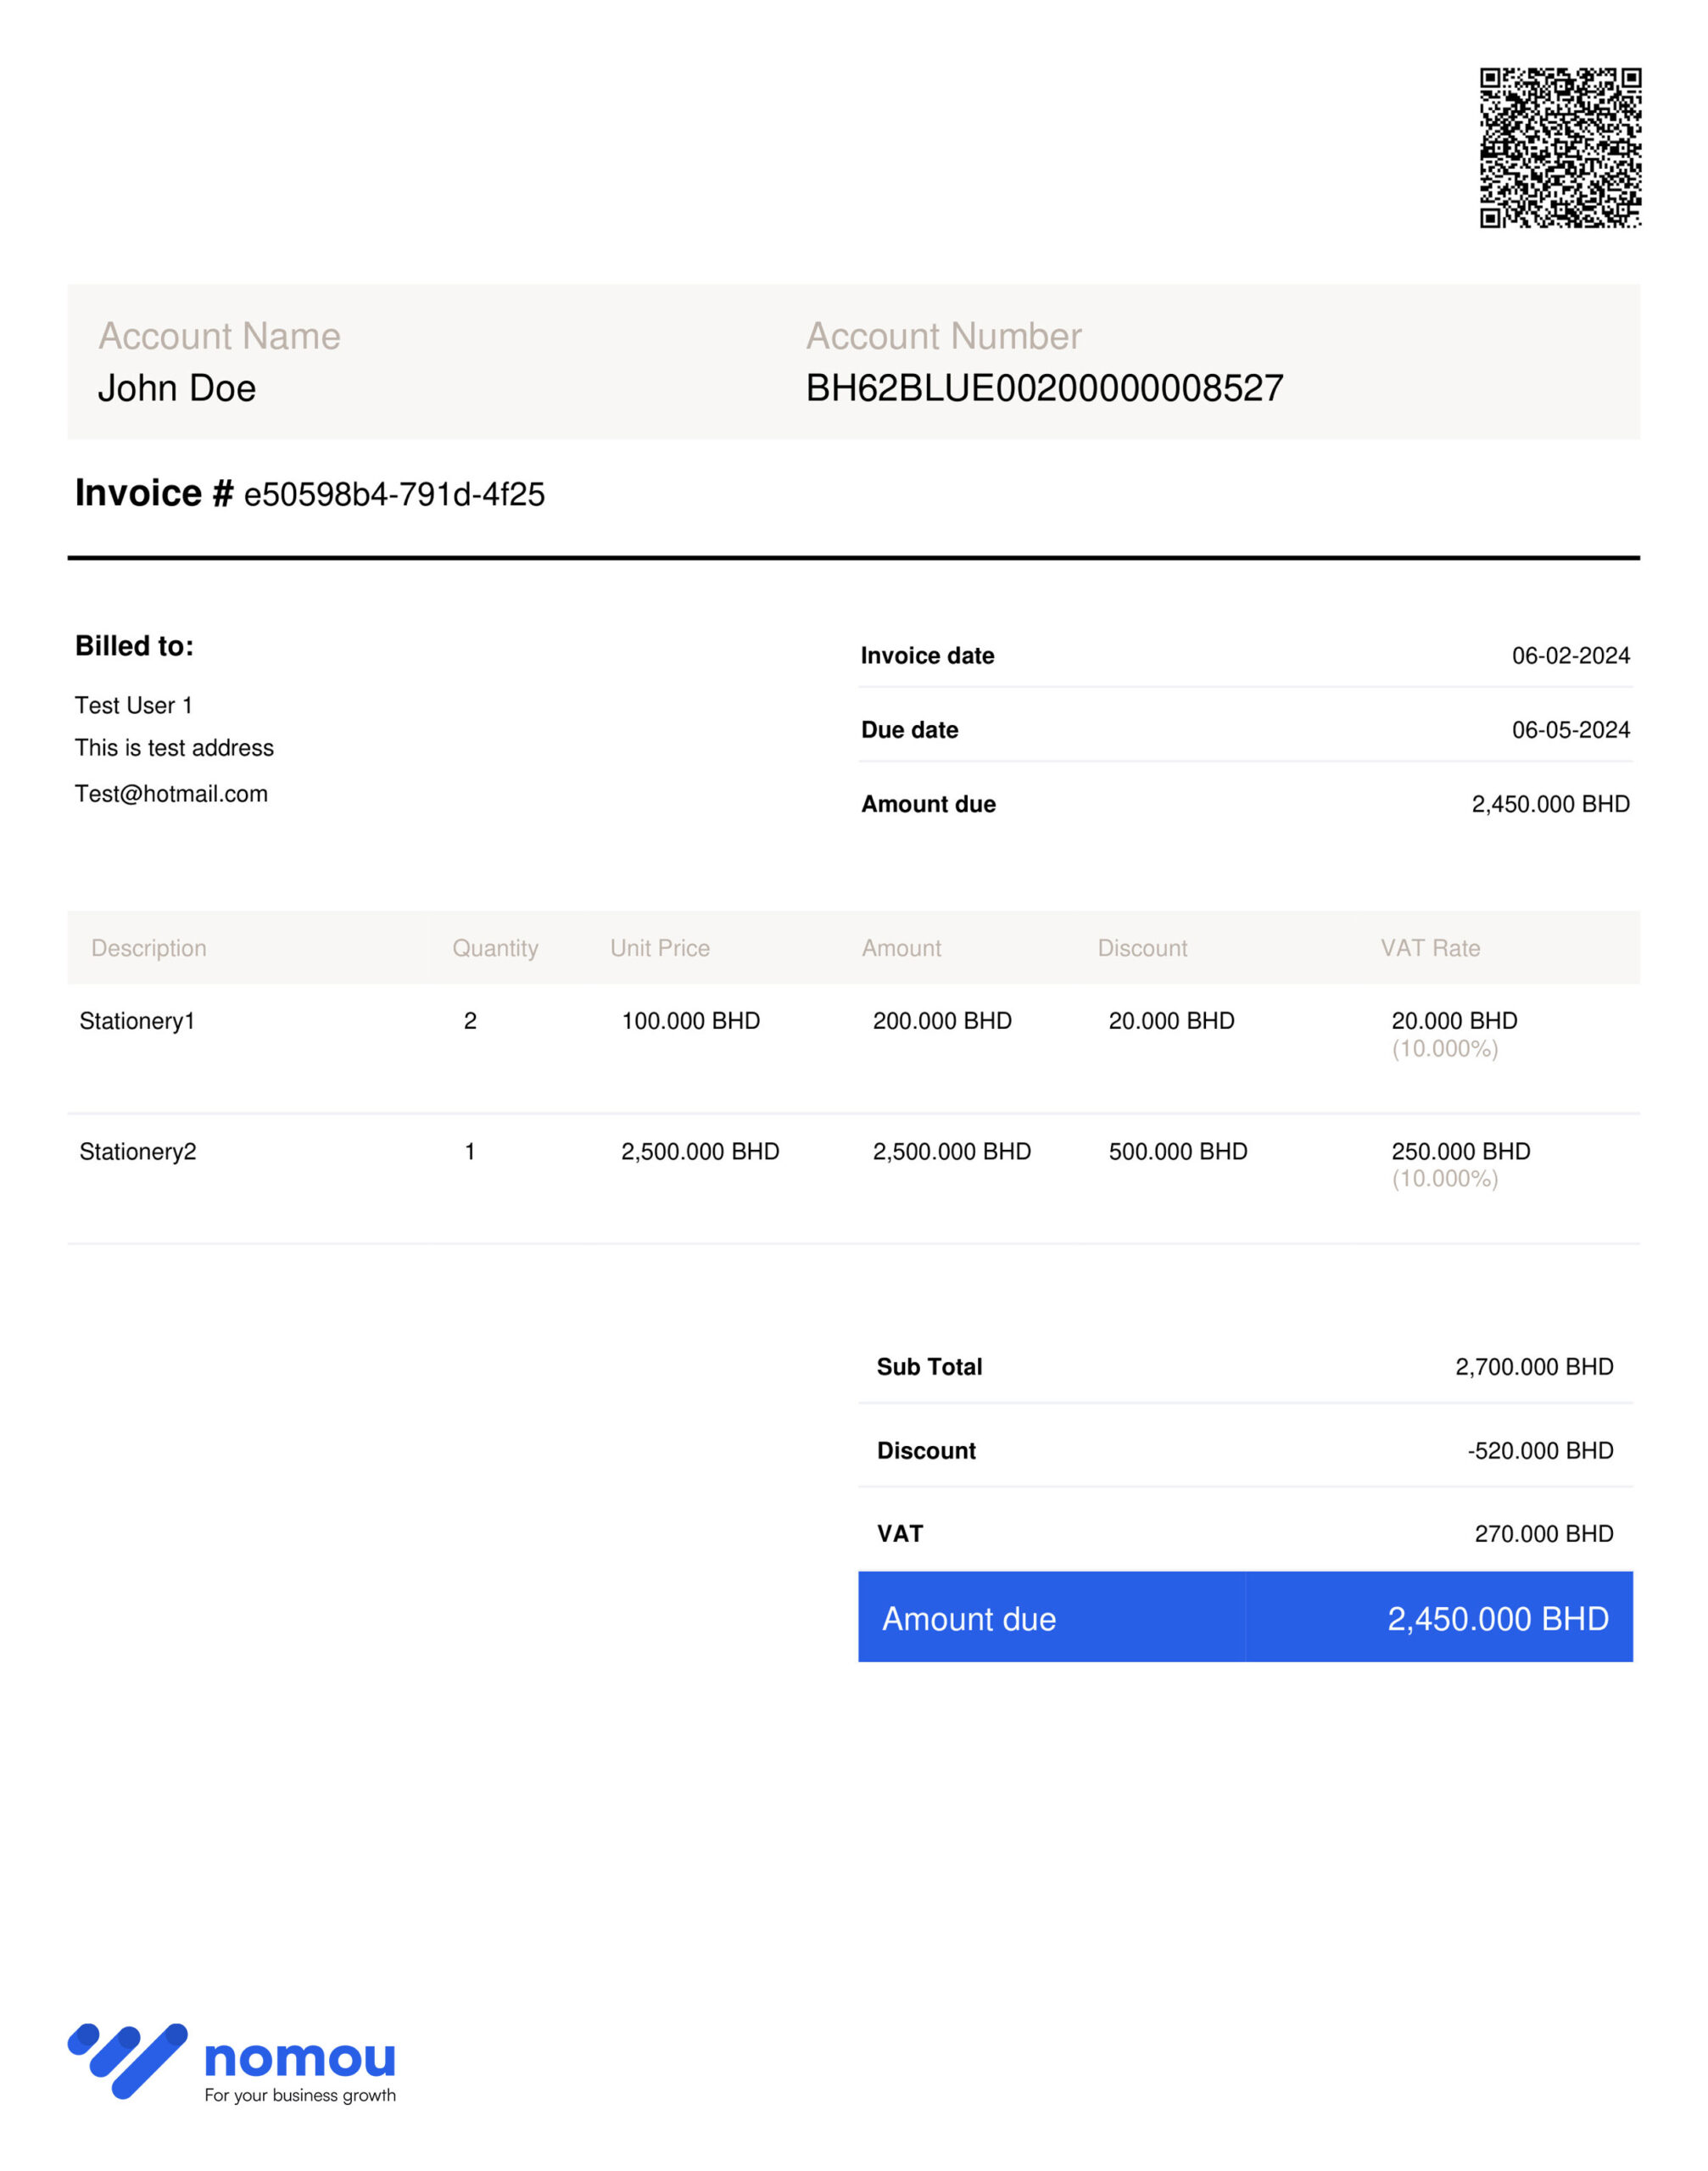
Task: Click the account name John Doe
Action: (x=177, y=388)
